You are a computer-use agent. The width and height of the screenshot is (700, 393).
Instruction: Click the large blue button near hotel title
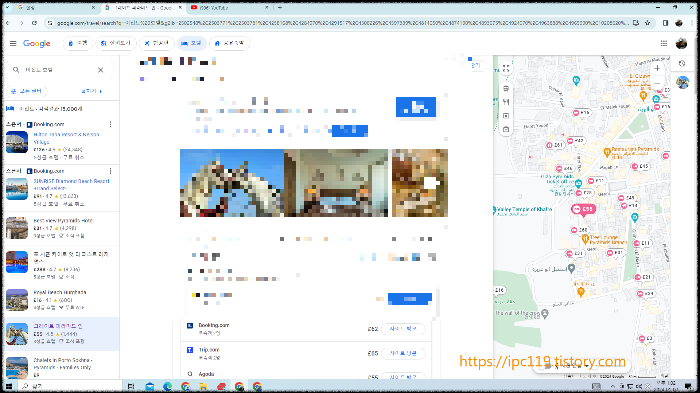pos(416,107)
